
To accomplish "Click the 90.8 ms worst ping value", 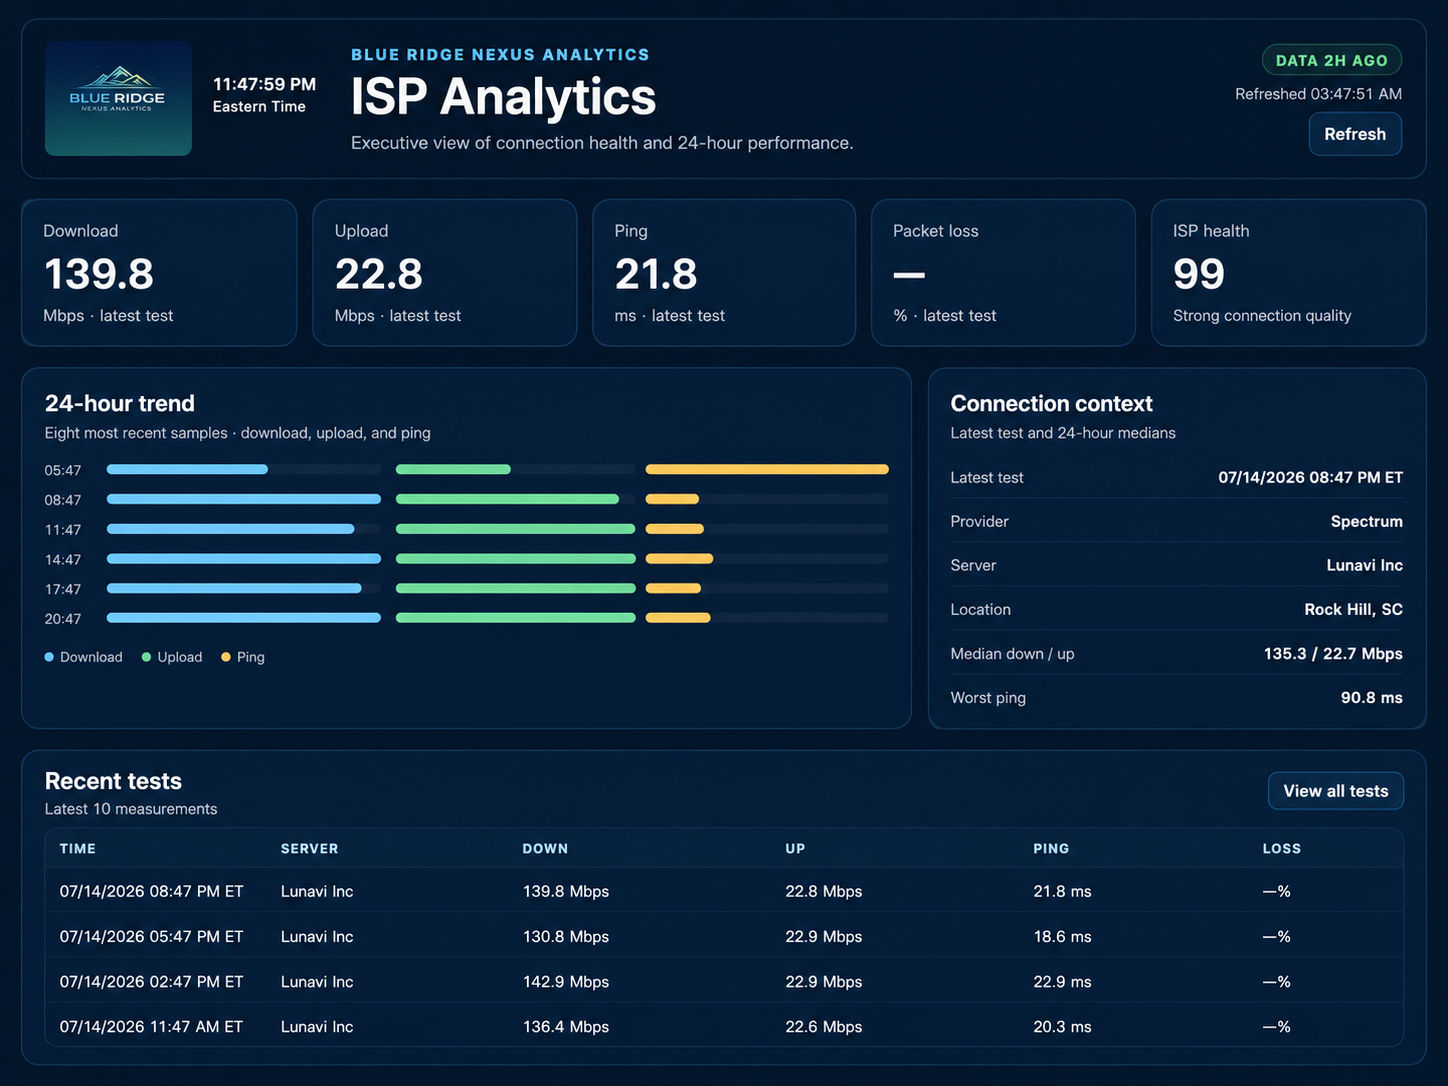I will [1372, 698].
